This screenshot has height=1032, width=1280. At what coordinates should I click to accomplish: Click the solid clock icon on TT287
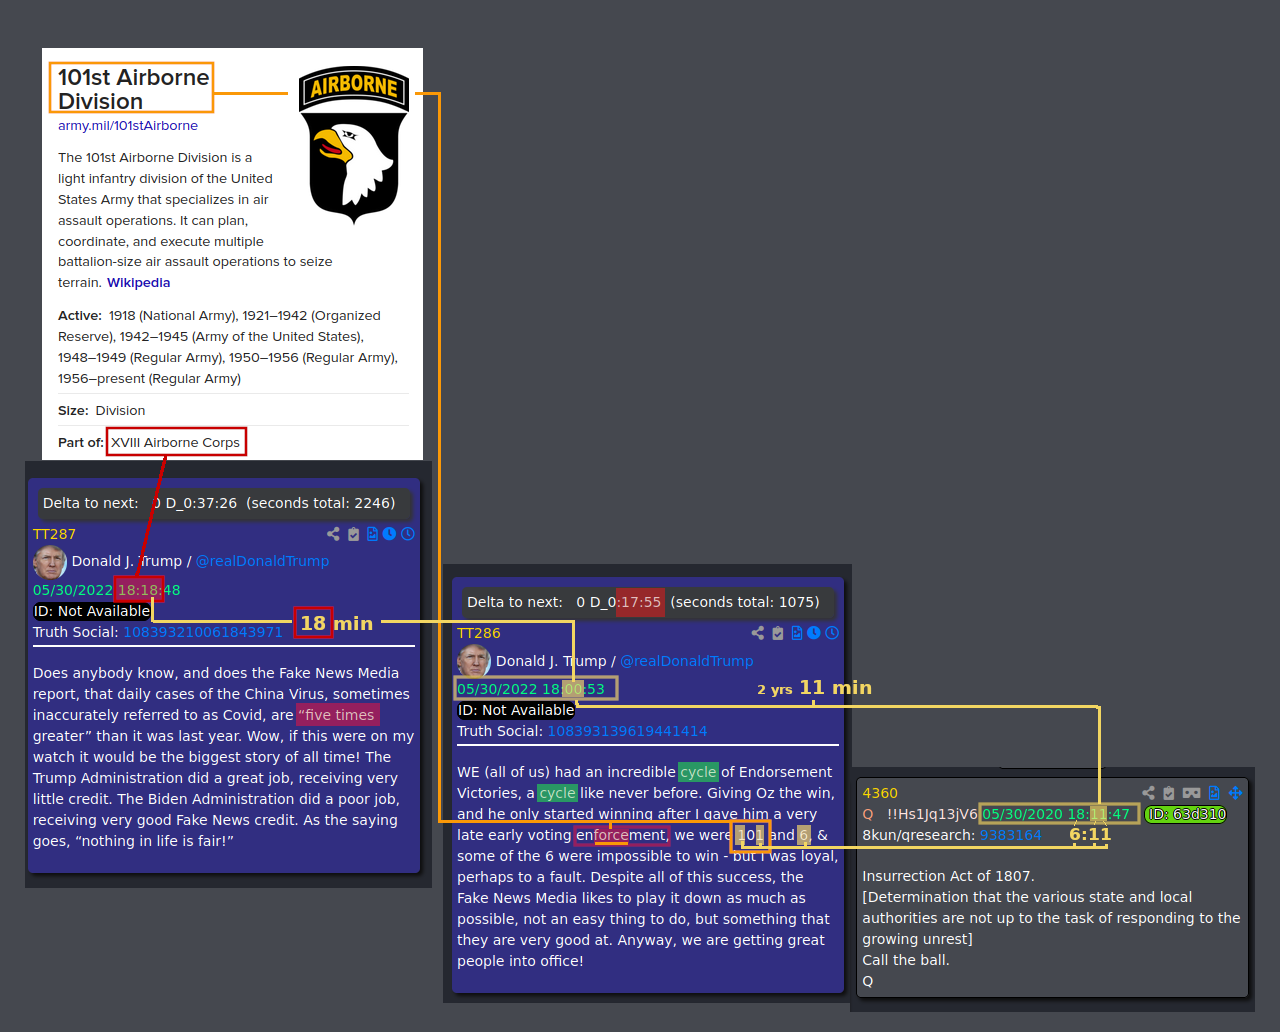pos(389,534)
